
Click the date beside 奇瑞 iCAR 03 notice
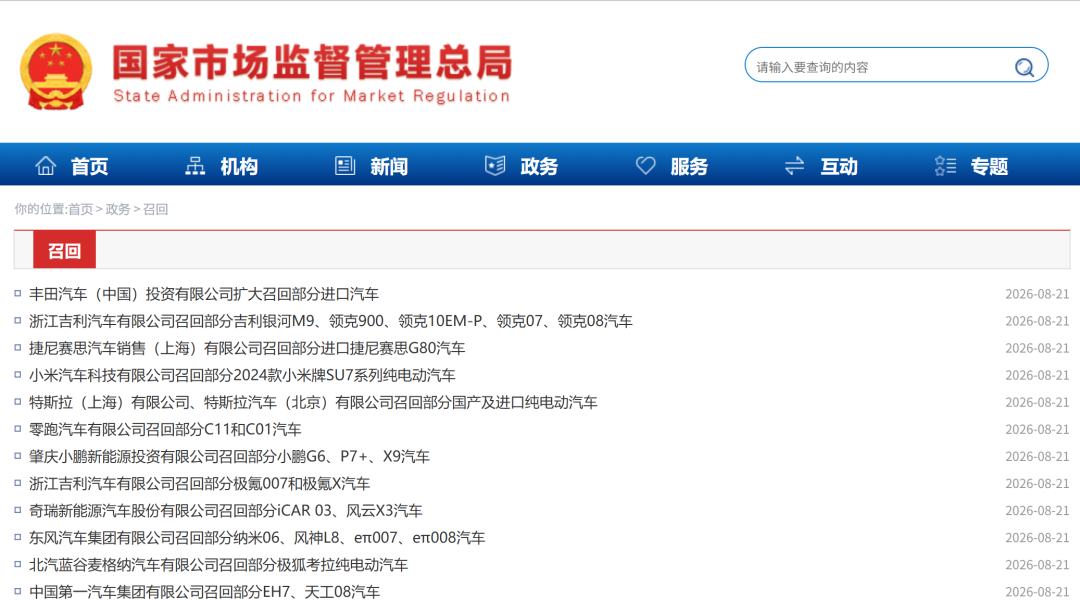tap(1037, 510)
